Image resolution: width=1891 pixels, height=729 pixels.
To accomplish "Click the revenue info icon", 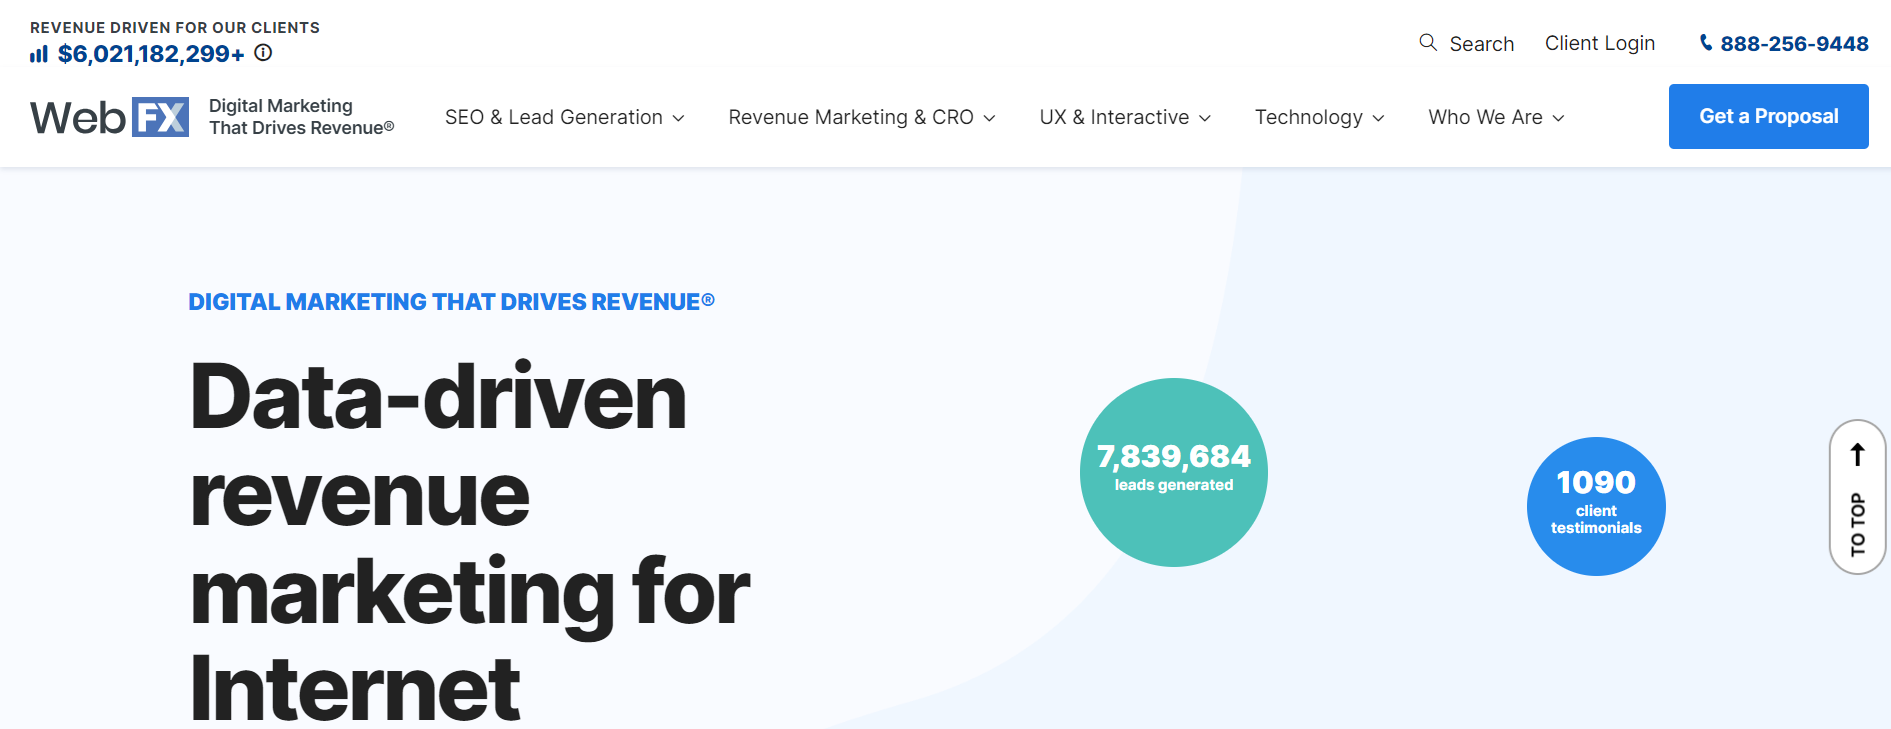I will 263,53.
